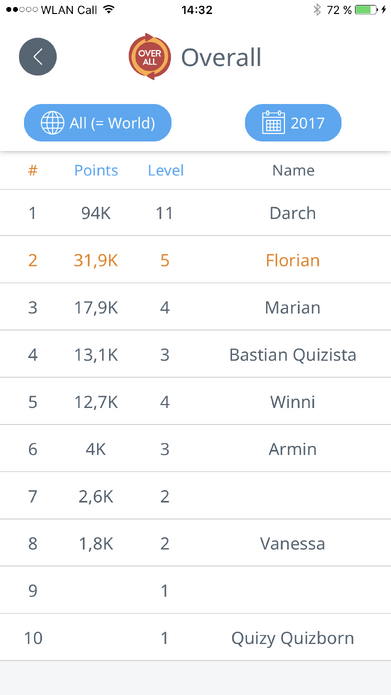The image size is (391, 695).
Task: Tap the Bluetooth status icon
Action: click(317, 10)
